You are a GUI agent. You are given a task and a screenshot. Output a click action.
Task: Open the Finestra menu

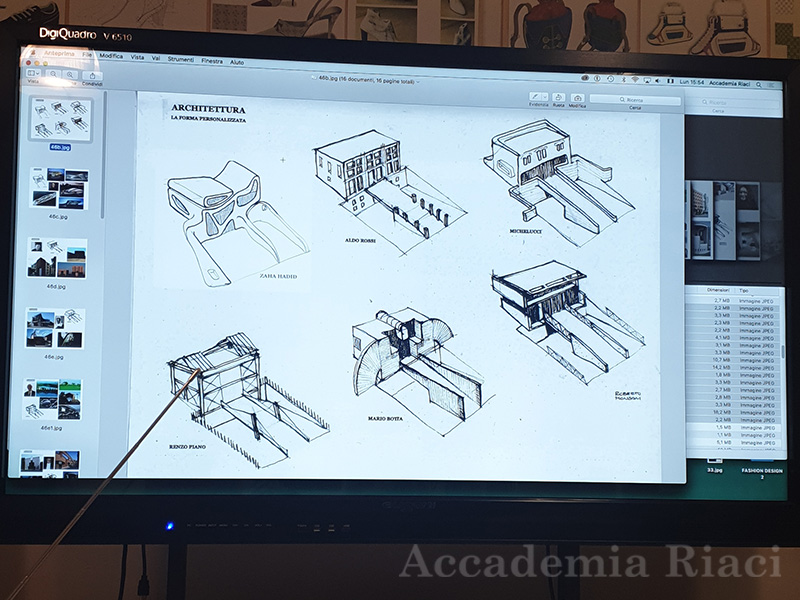(212, 61)
